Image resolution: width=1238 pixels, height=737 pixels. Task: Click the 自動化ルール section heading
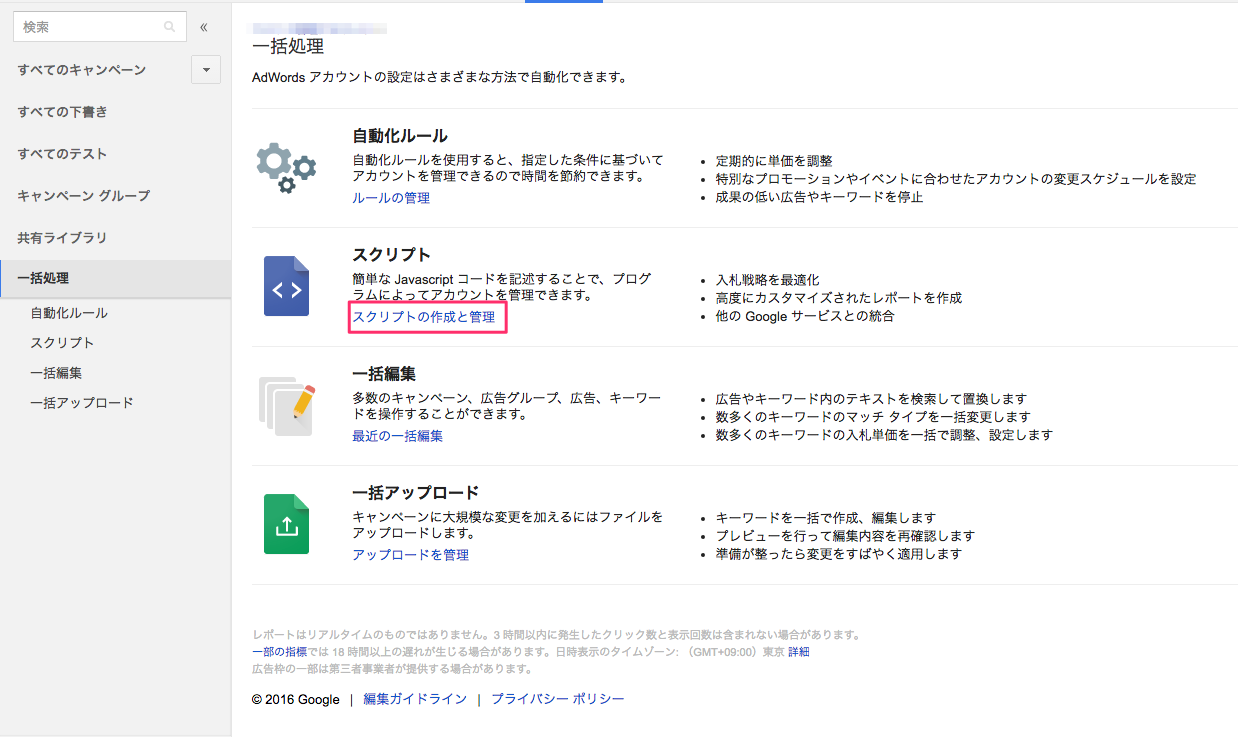pos(400,136)
